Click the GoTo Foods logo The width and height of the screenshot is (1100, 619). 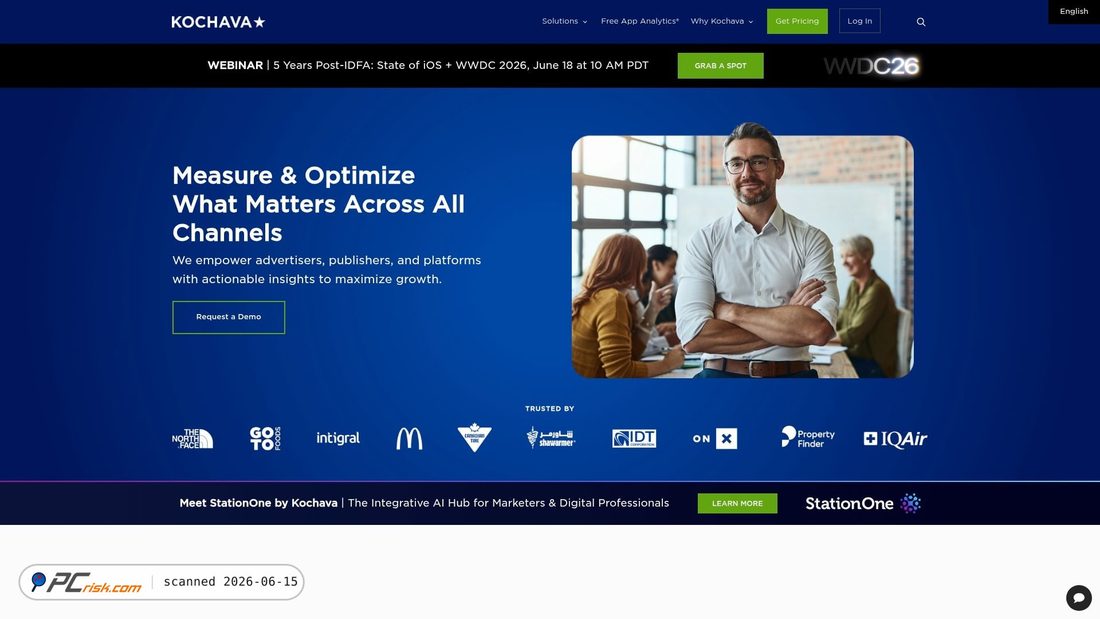(265, 439)
